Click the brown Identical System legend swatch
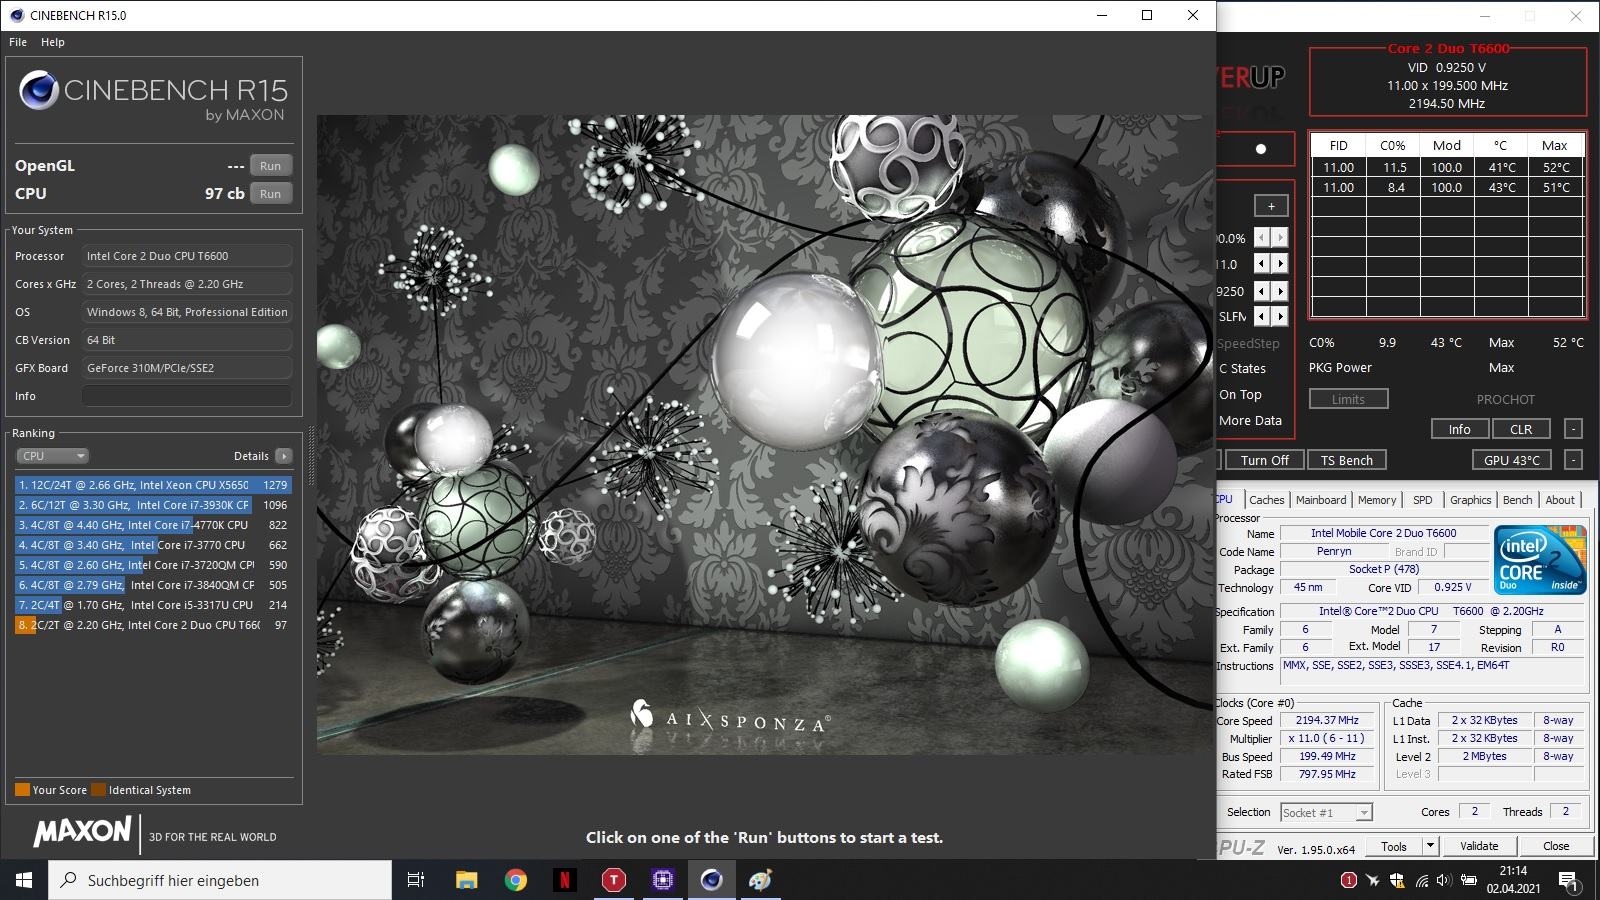This screenshot has height=900, width=1600. tap(98, 790)
